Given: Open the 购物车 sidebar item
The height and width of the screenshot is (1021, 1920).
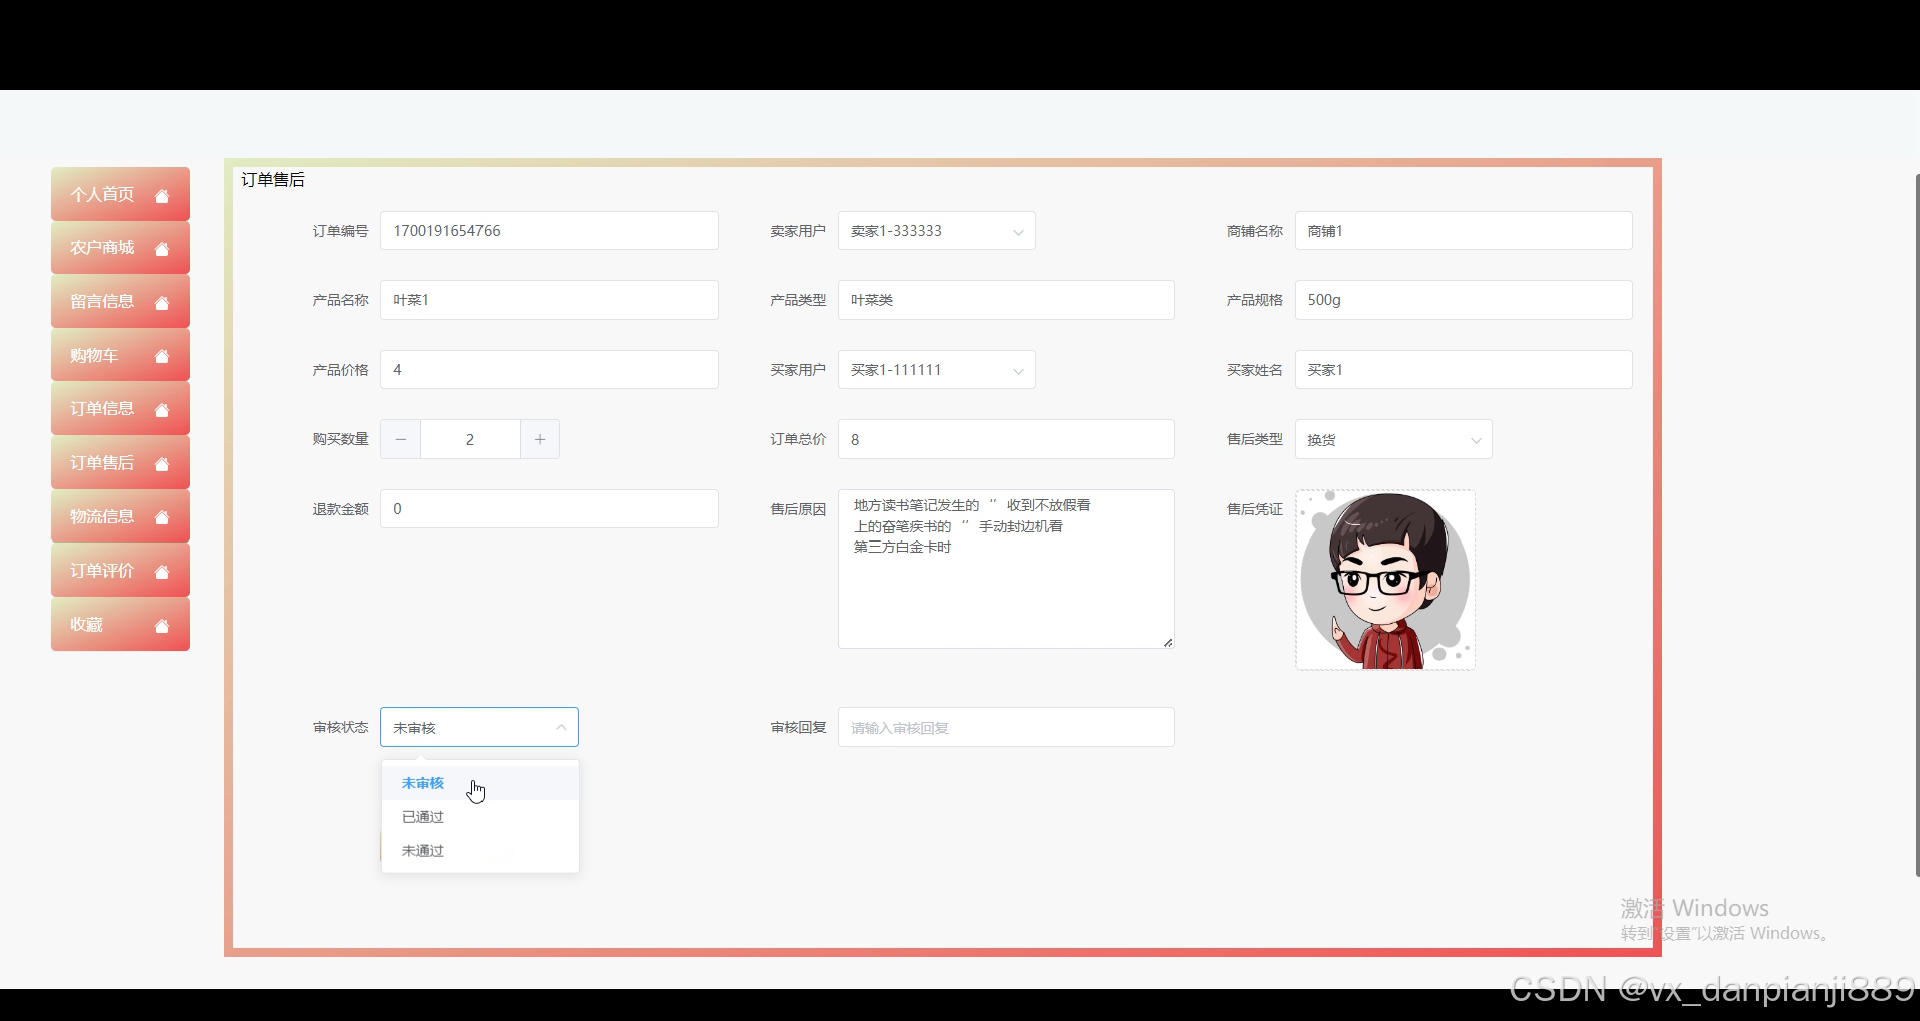Looking at the screenshot, I should click(120, 355).
